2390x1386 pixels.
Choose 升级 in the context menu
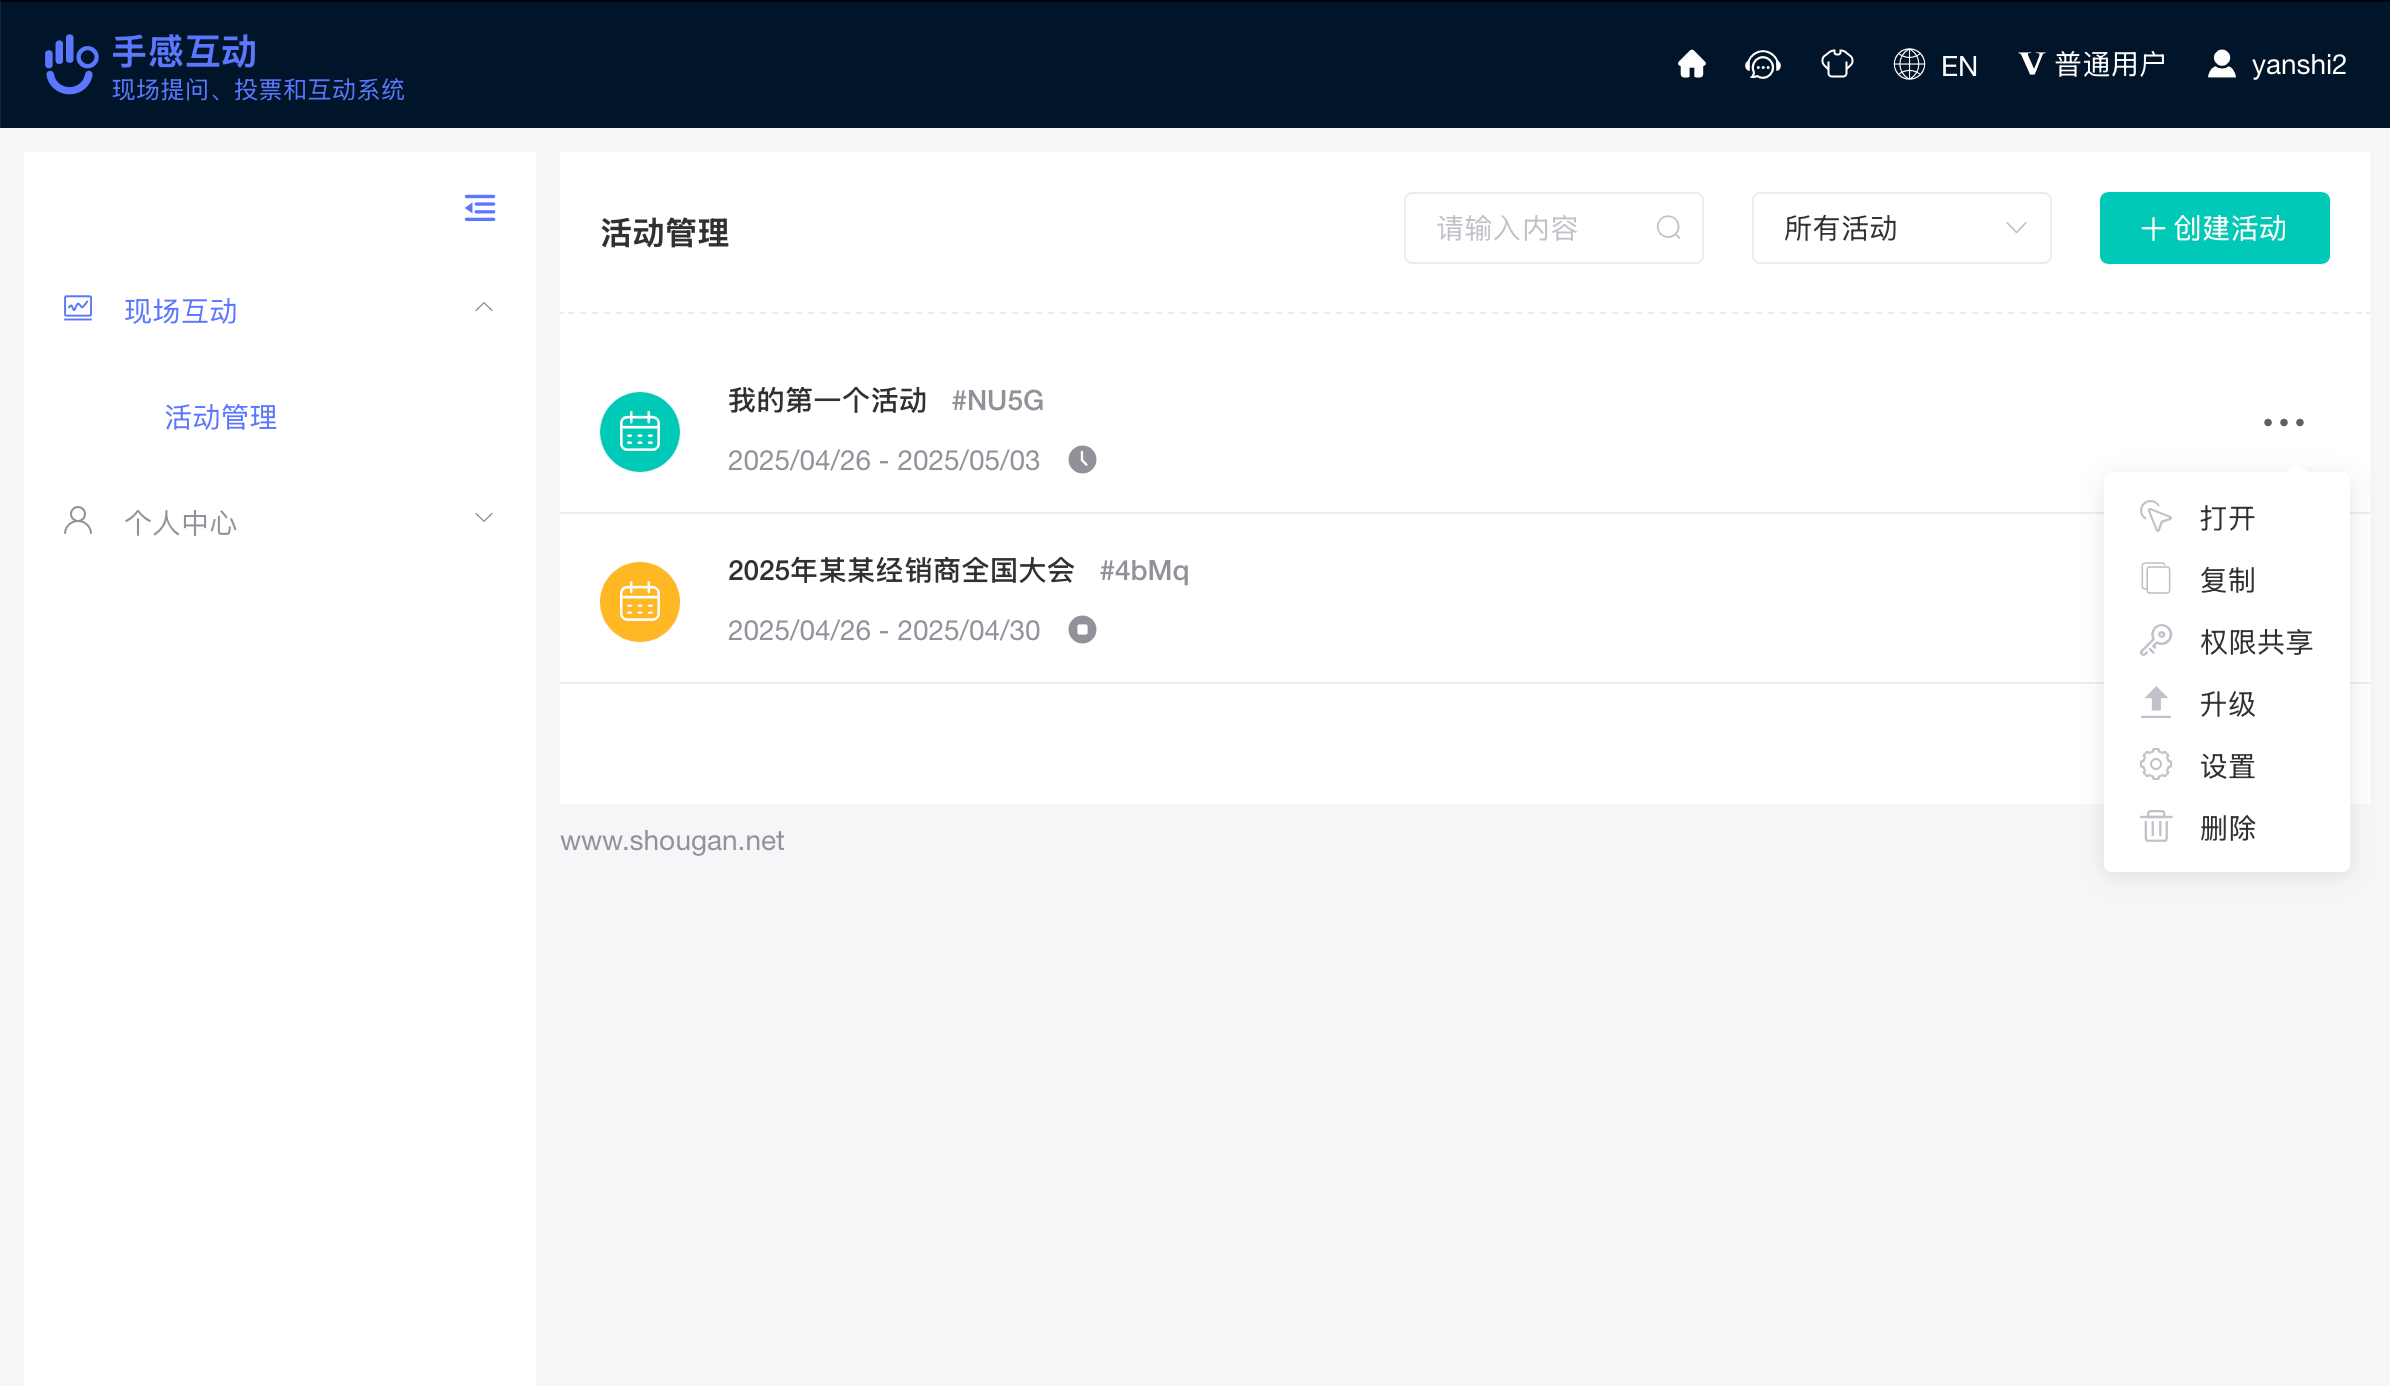click(2227, 704)
